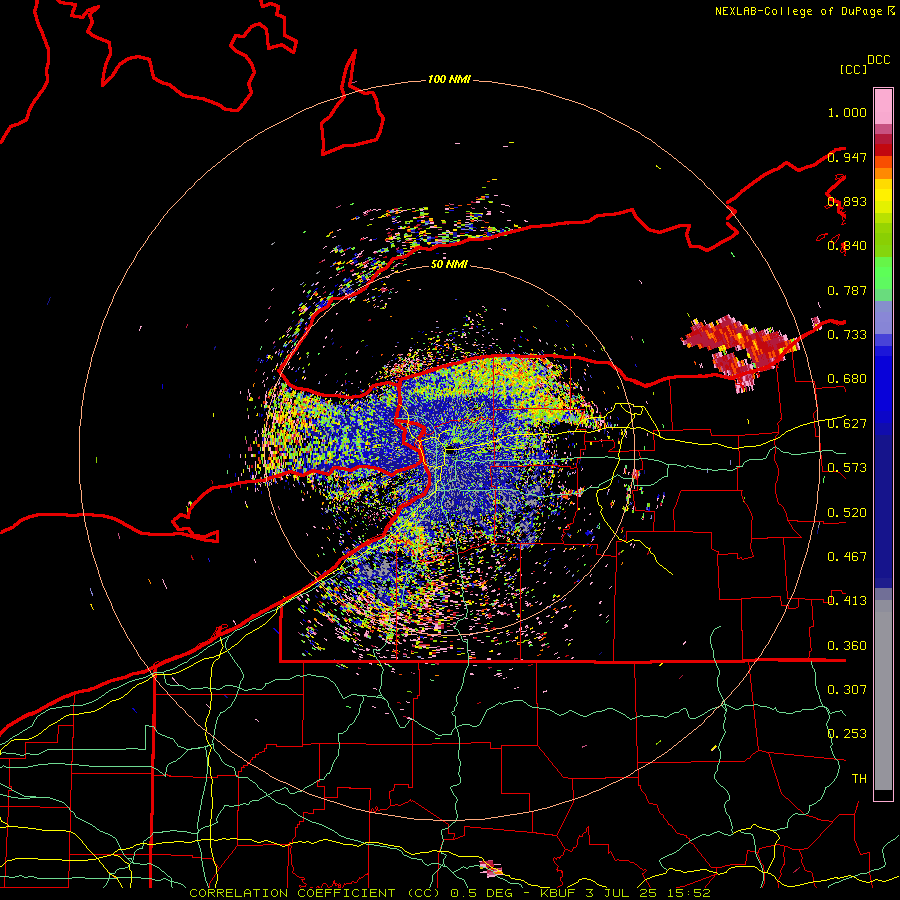Pick the periwinkle segment of the color bar
Viewport: 900px width, 900px height.
(883, 317)
